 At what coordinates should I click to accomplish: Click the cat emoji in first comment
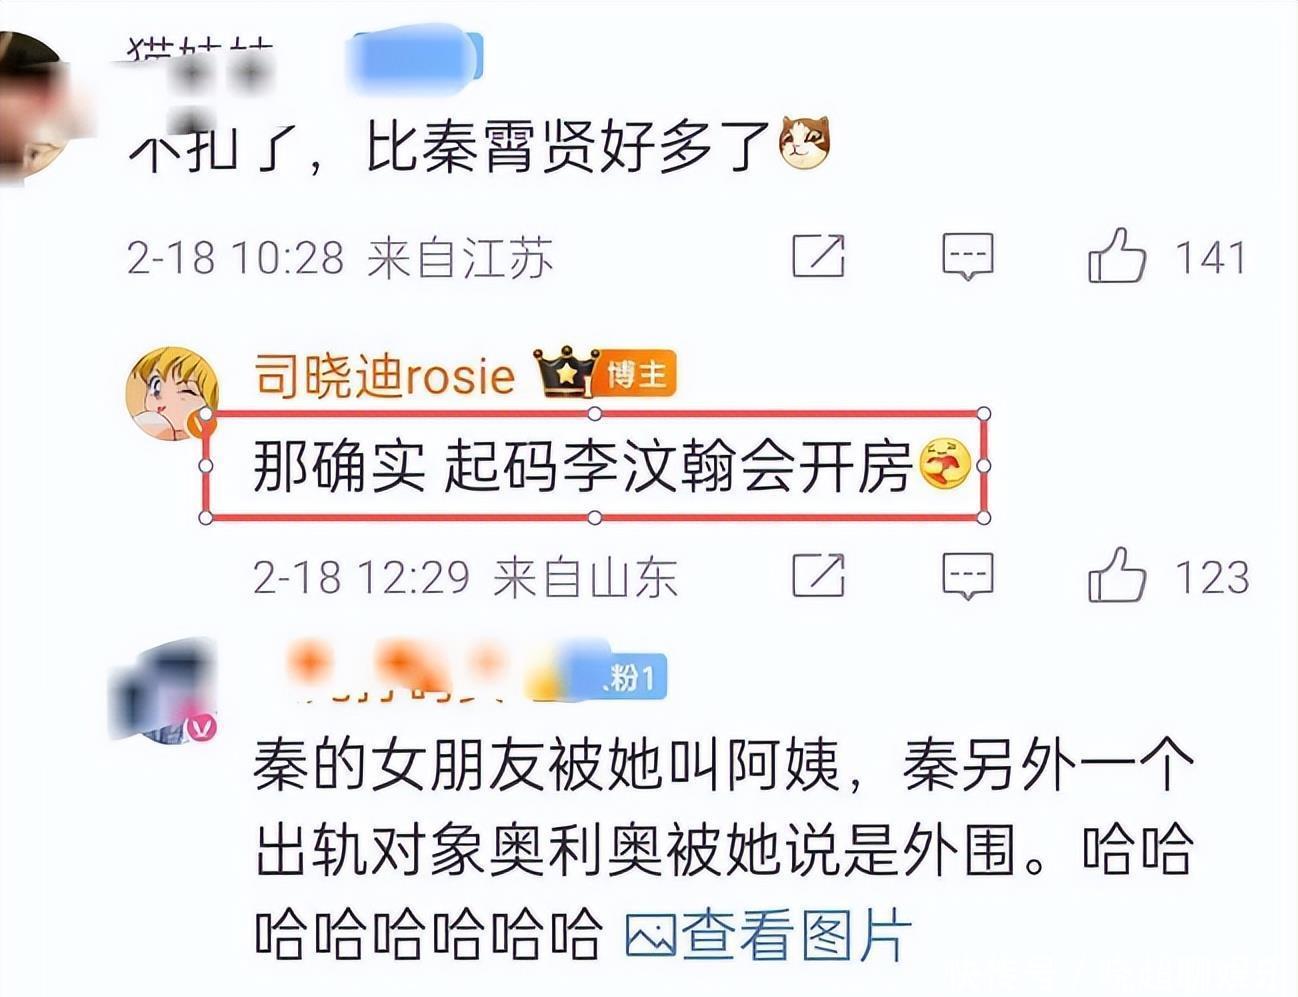click(x=804, y=143)
